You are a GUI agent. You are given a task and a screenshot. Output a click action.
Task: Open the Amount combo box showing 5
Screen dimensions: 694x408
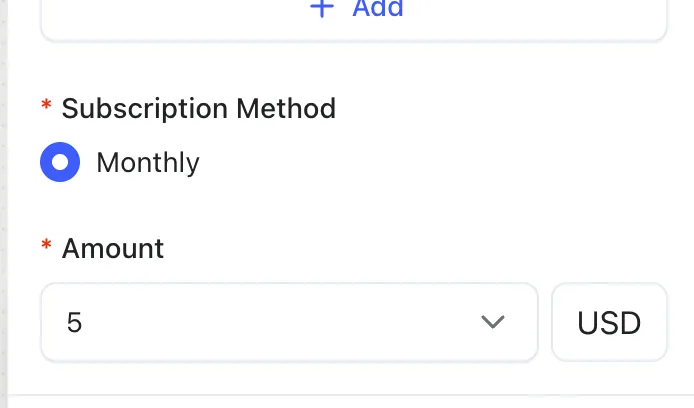click(x=289, y=322)
